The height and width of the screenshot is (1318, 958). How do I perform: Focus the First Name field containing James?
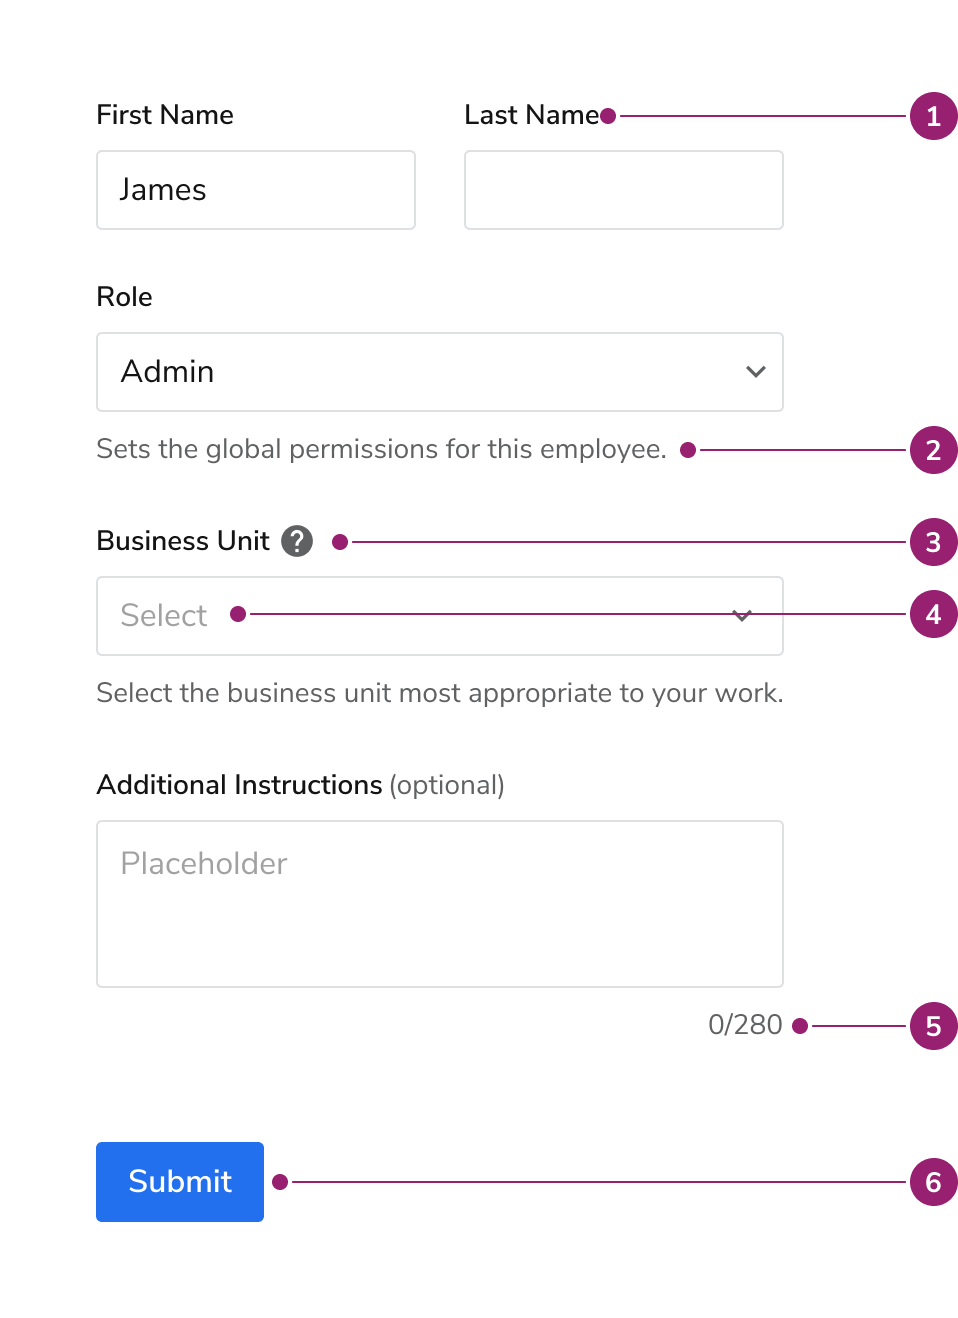click(x=256, y=190)
